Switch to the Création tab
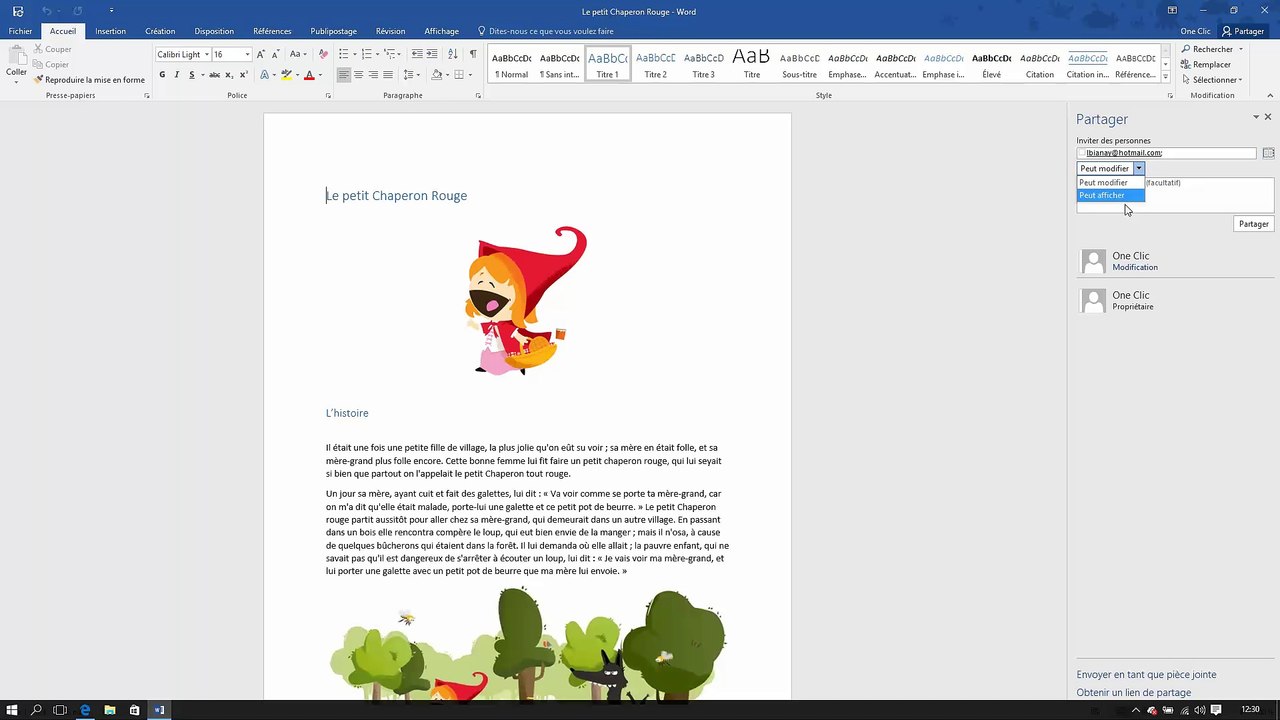 tap(160, 31)
